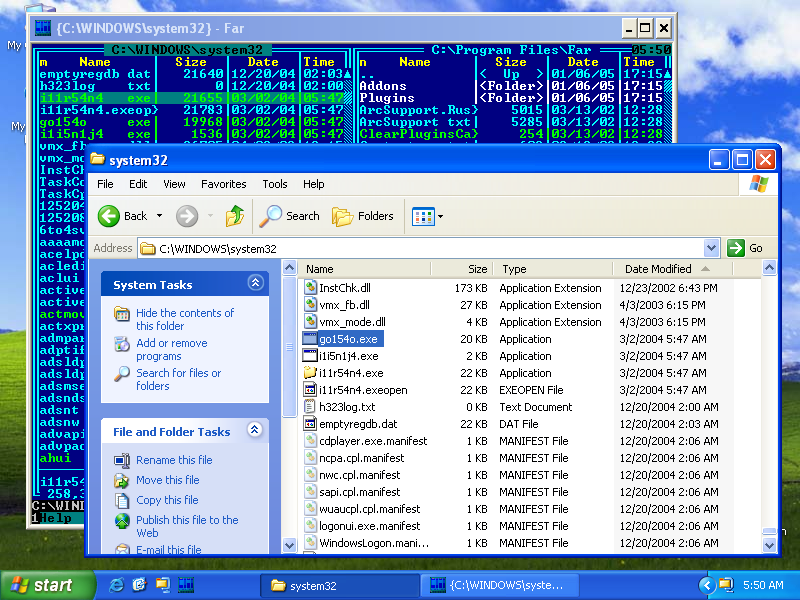Open the Views button in toolbar
This screenshot has width=800, height=600.
coord(423,216)
